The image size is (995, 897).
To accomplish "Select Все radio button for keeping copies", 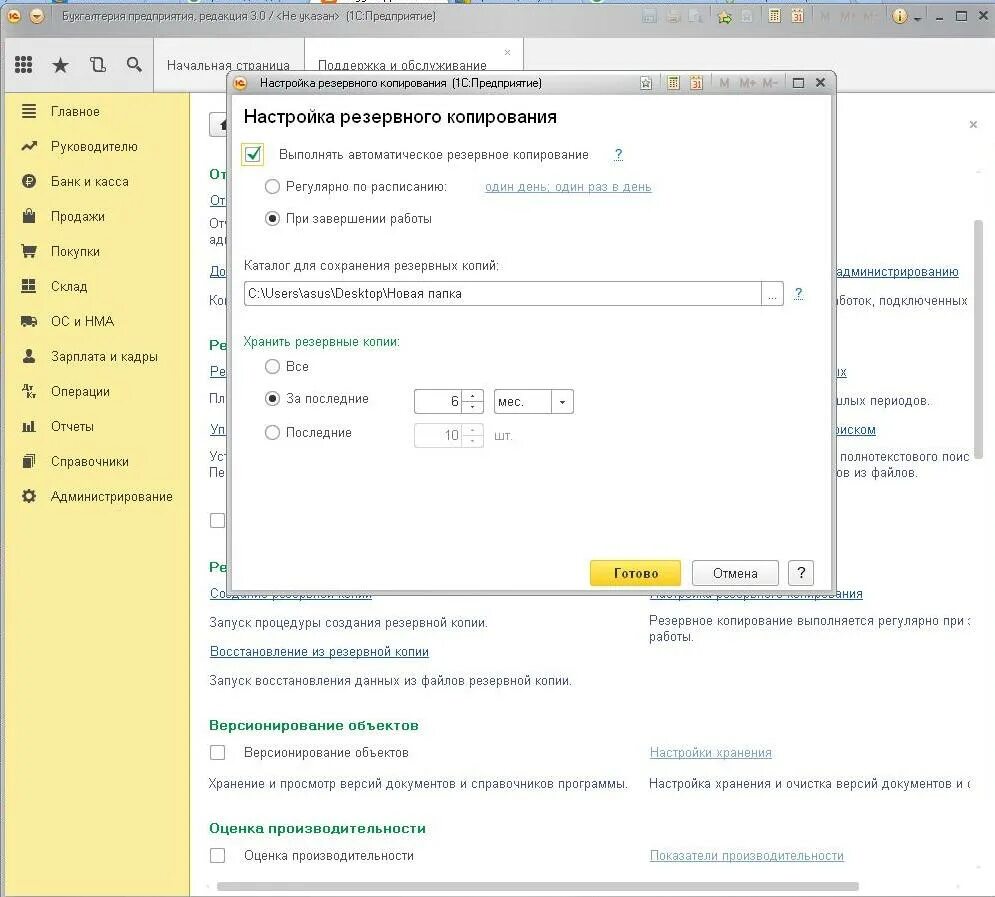I will click(x=272, y=366).
